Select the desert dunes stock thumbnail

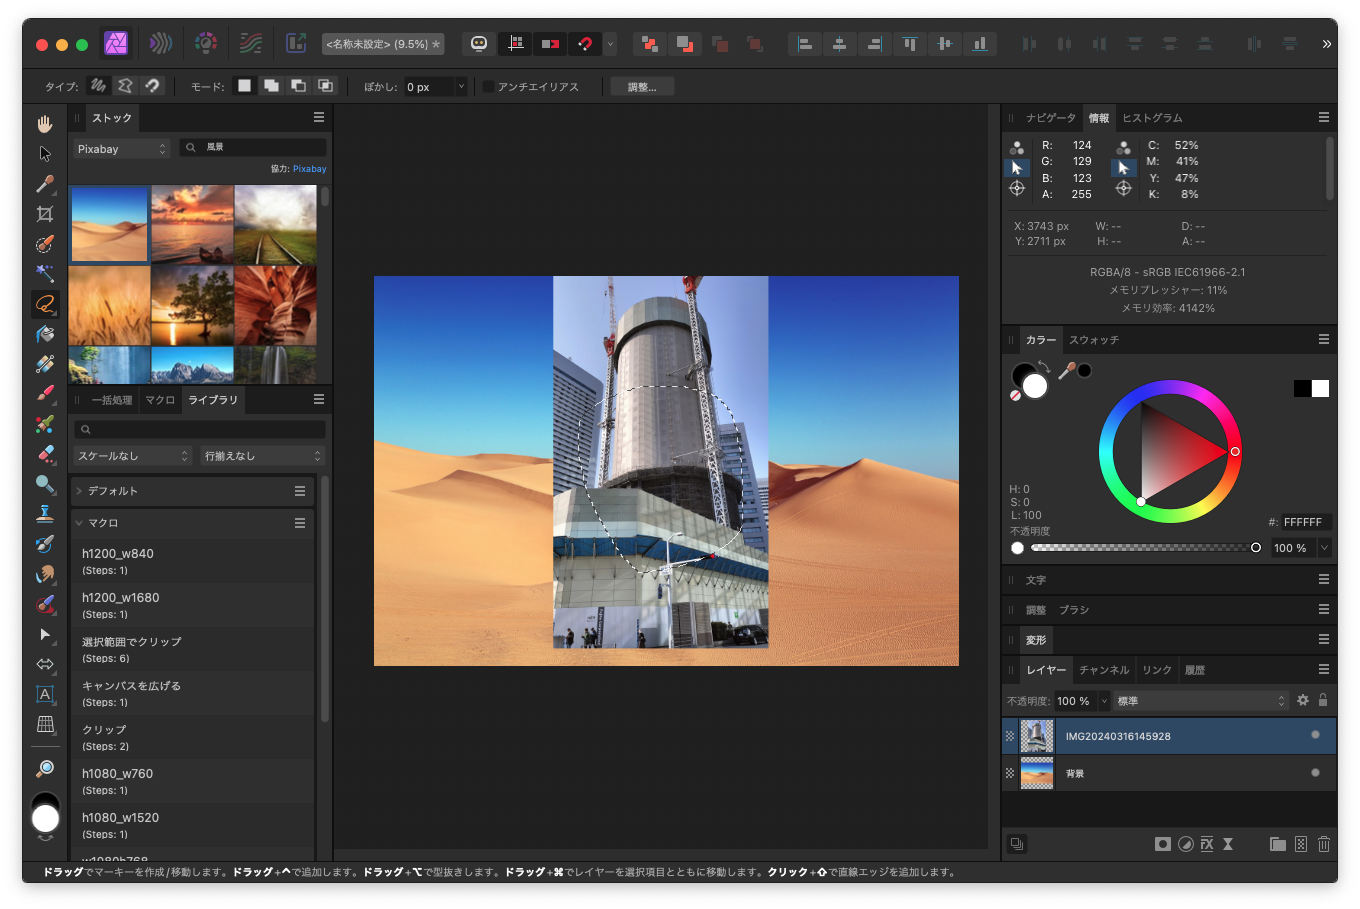[109, 223]
